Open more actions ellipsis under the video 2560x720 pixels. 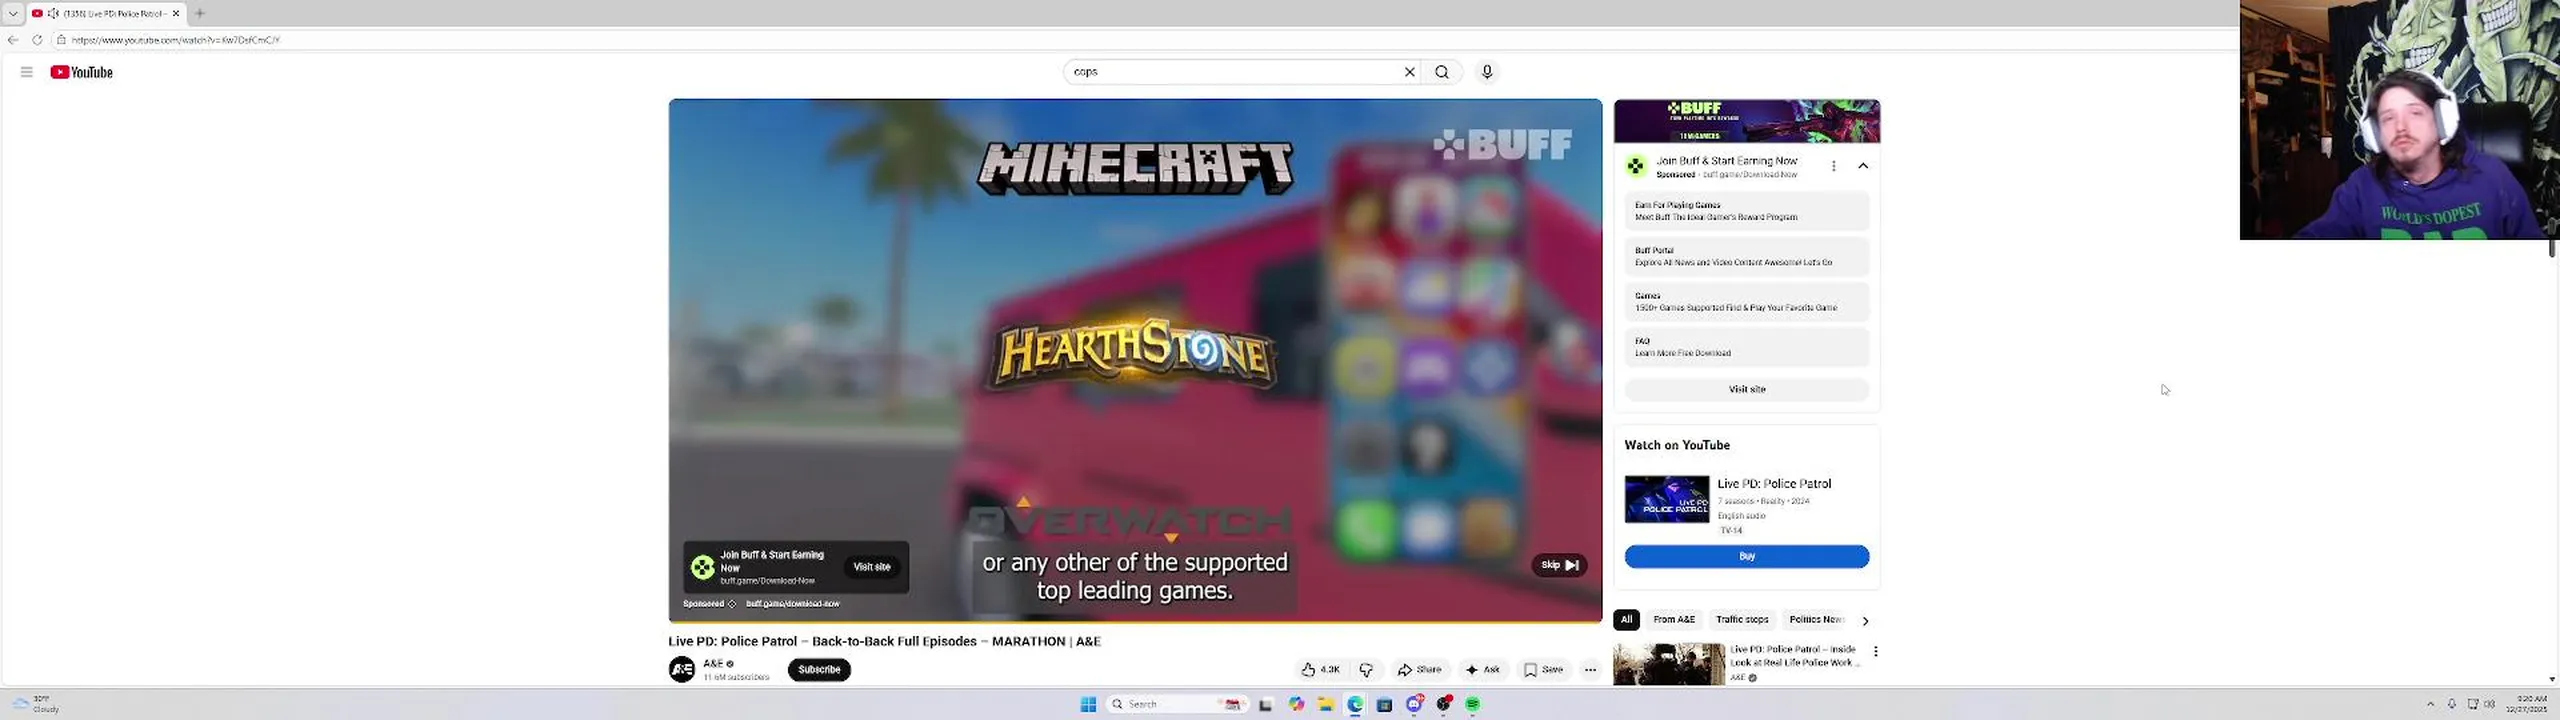tap(1590, 670)
